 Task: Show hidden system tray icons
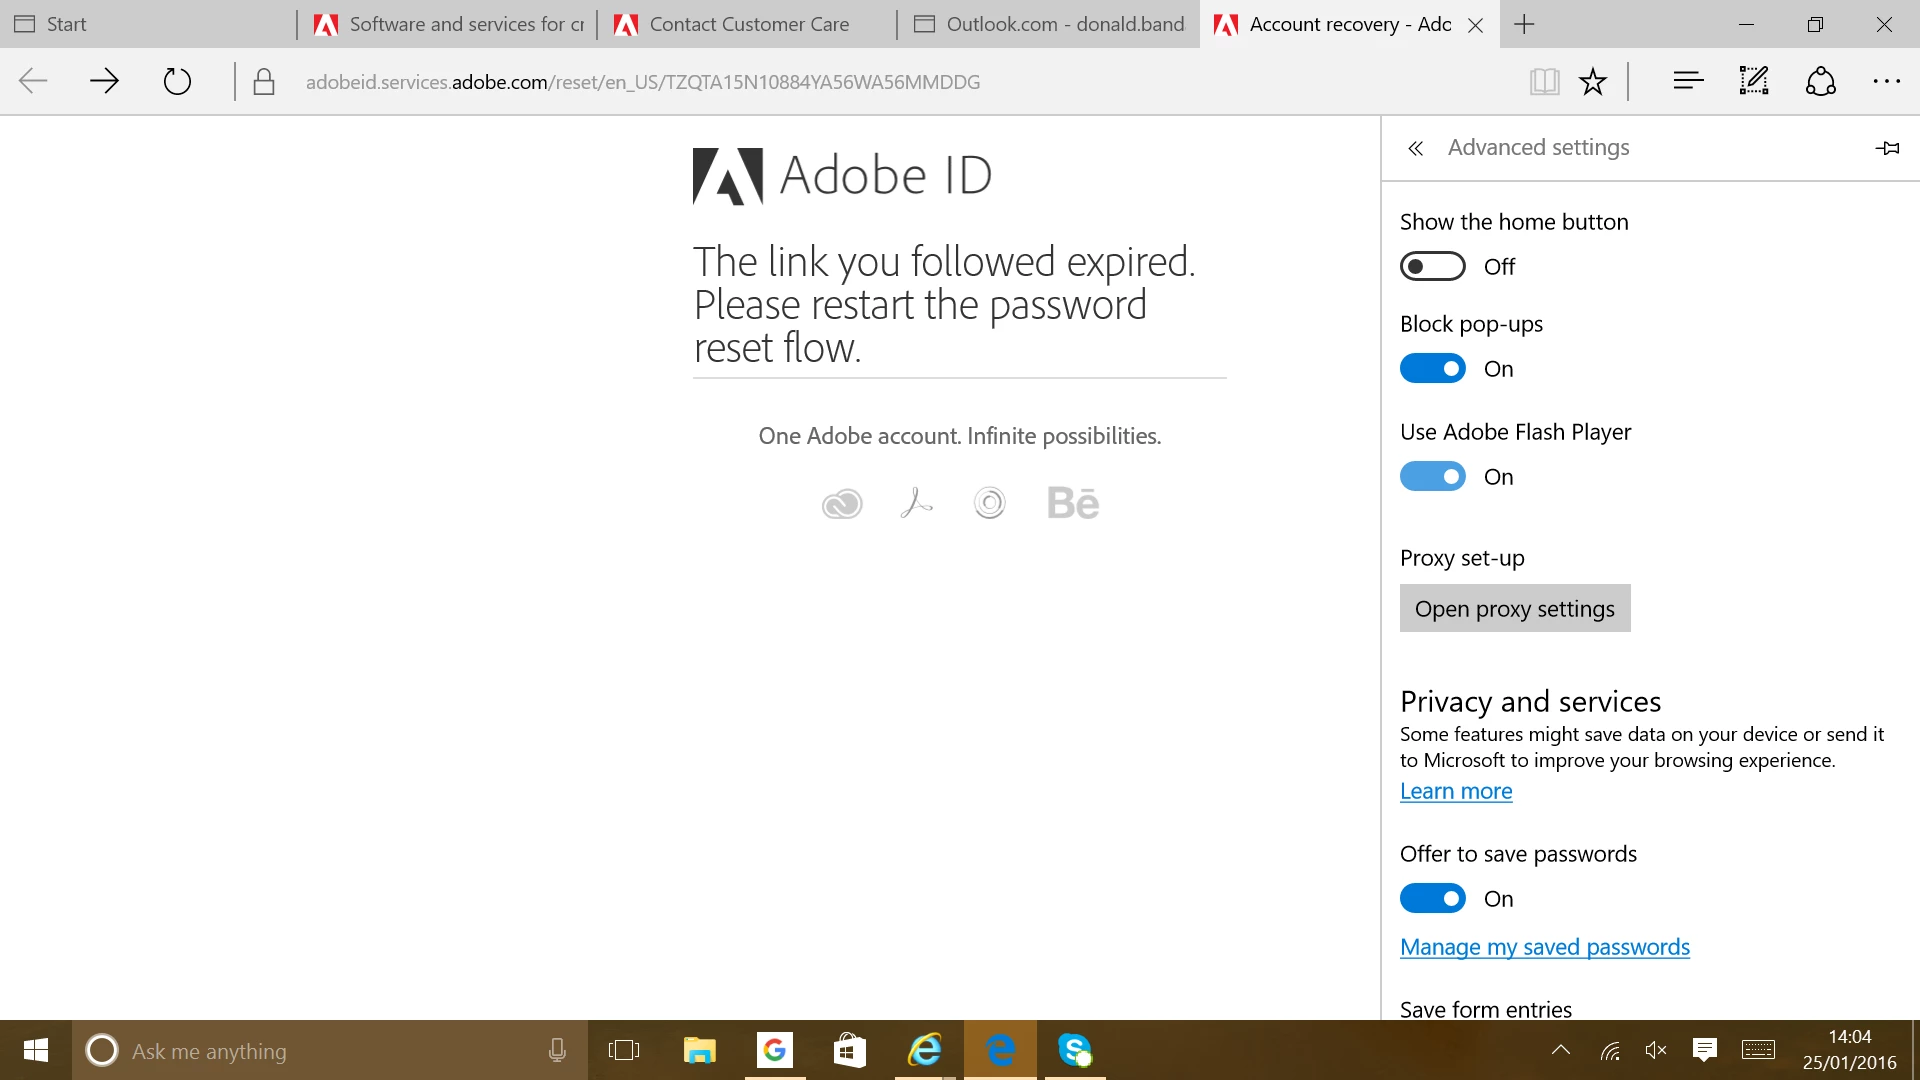1560,1050
